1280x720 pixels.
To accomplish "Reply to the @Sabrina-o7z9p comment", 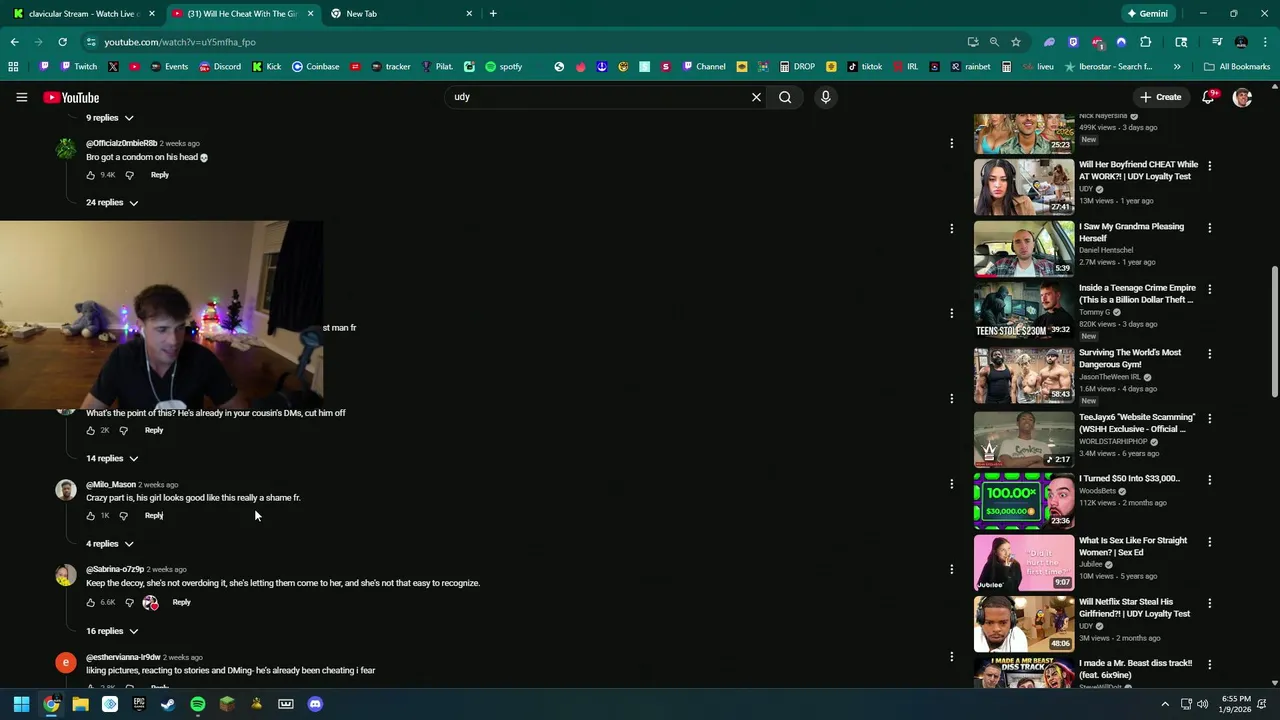I will point(181,602).
